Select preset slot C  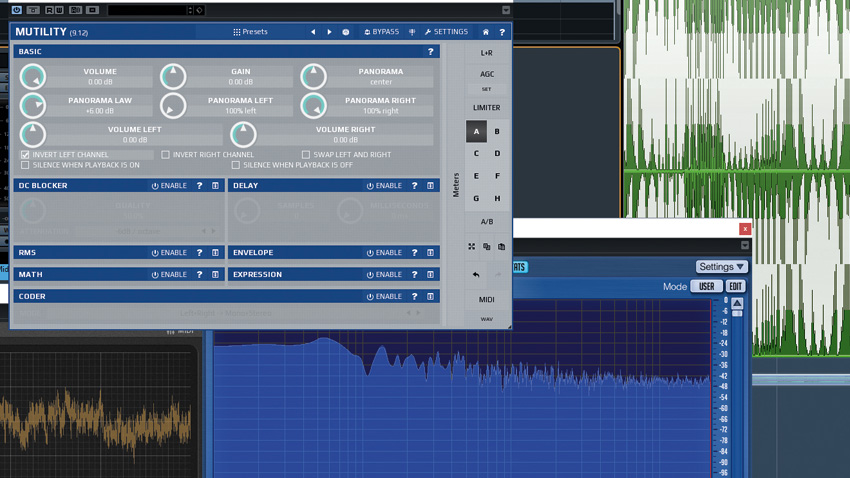pyautogui.click(x=476, y=154)
